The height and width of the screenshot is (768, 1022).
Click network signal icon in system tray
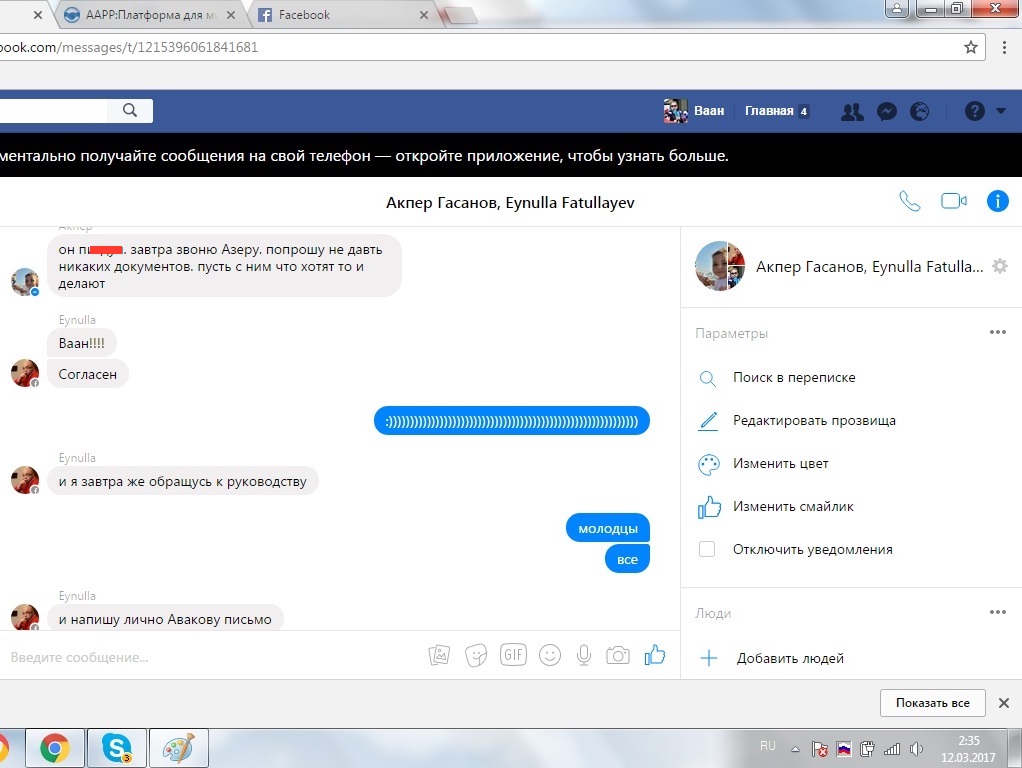[x=892, y=749]
